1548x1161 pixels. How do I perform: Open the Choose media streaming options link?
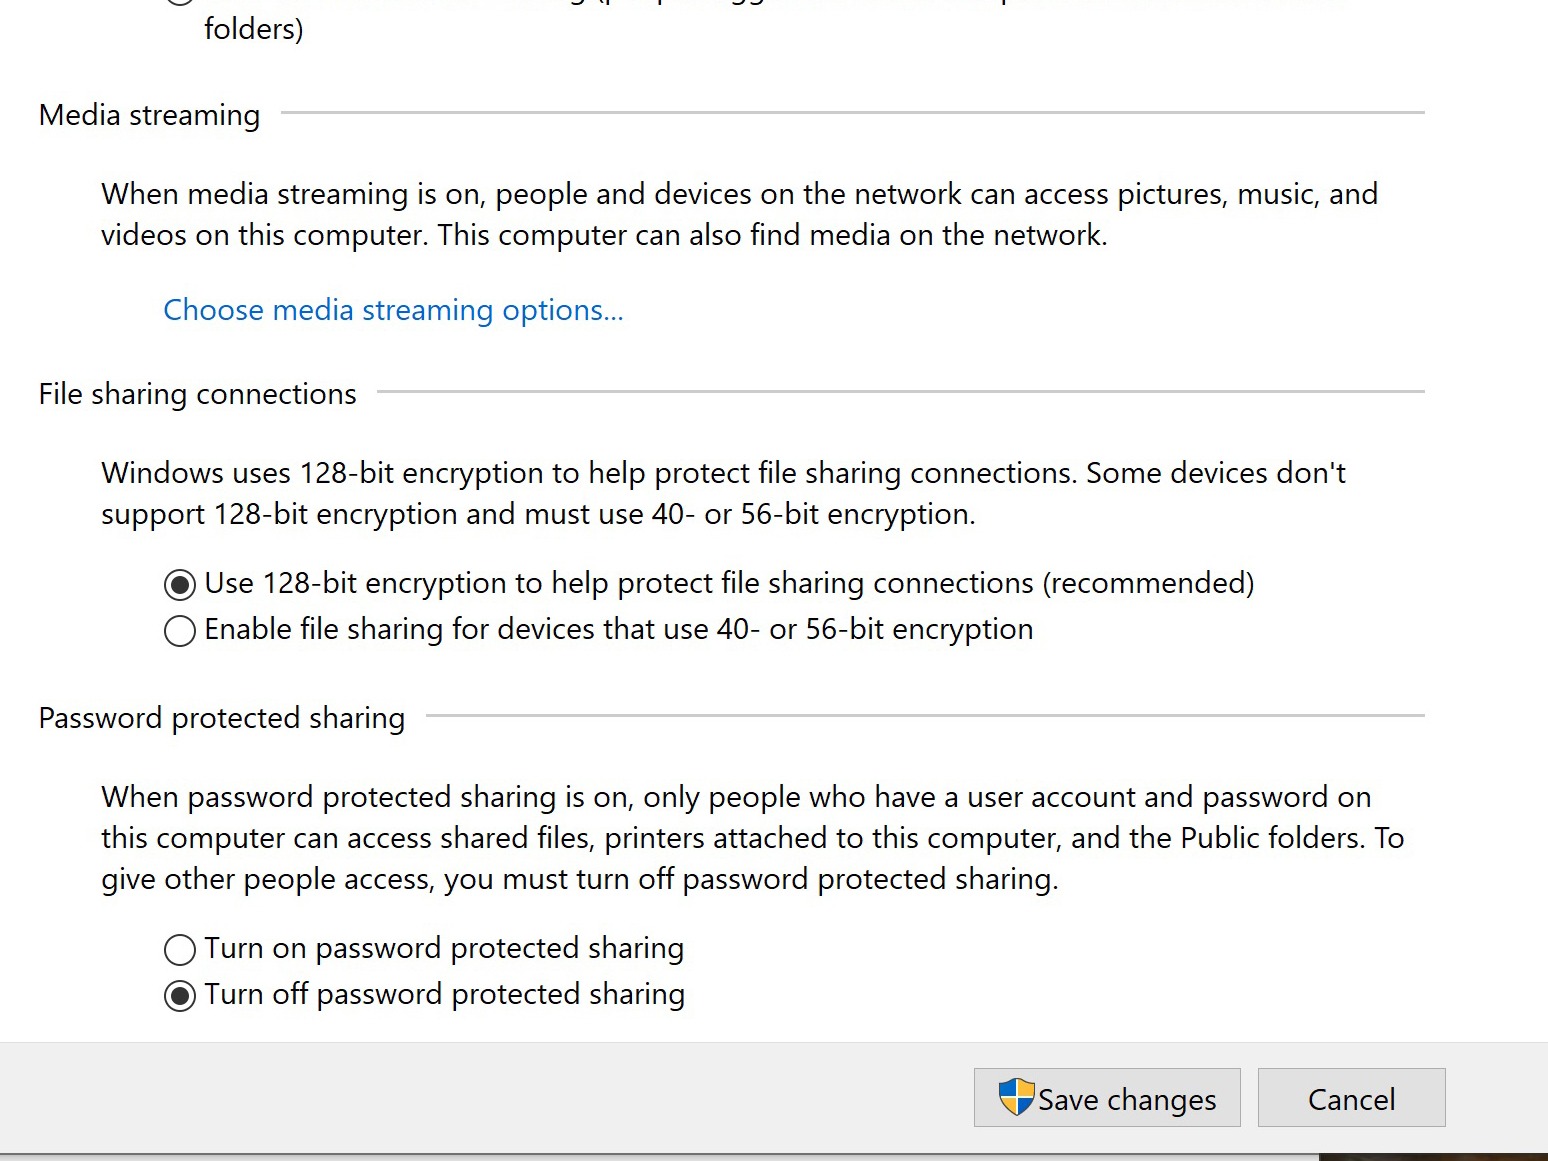(x=393, y=310)
